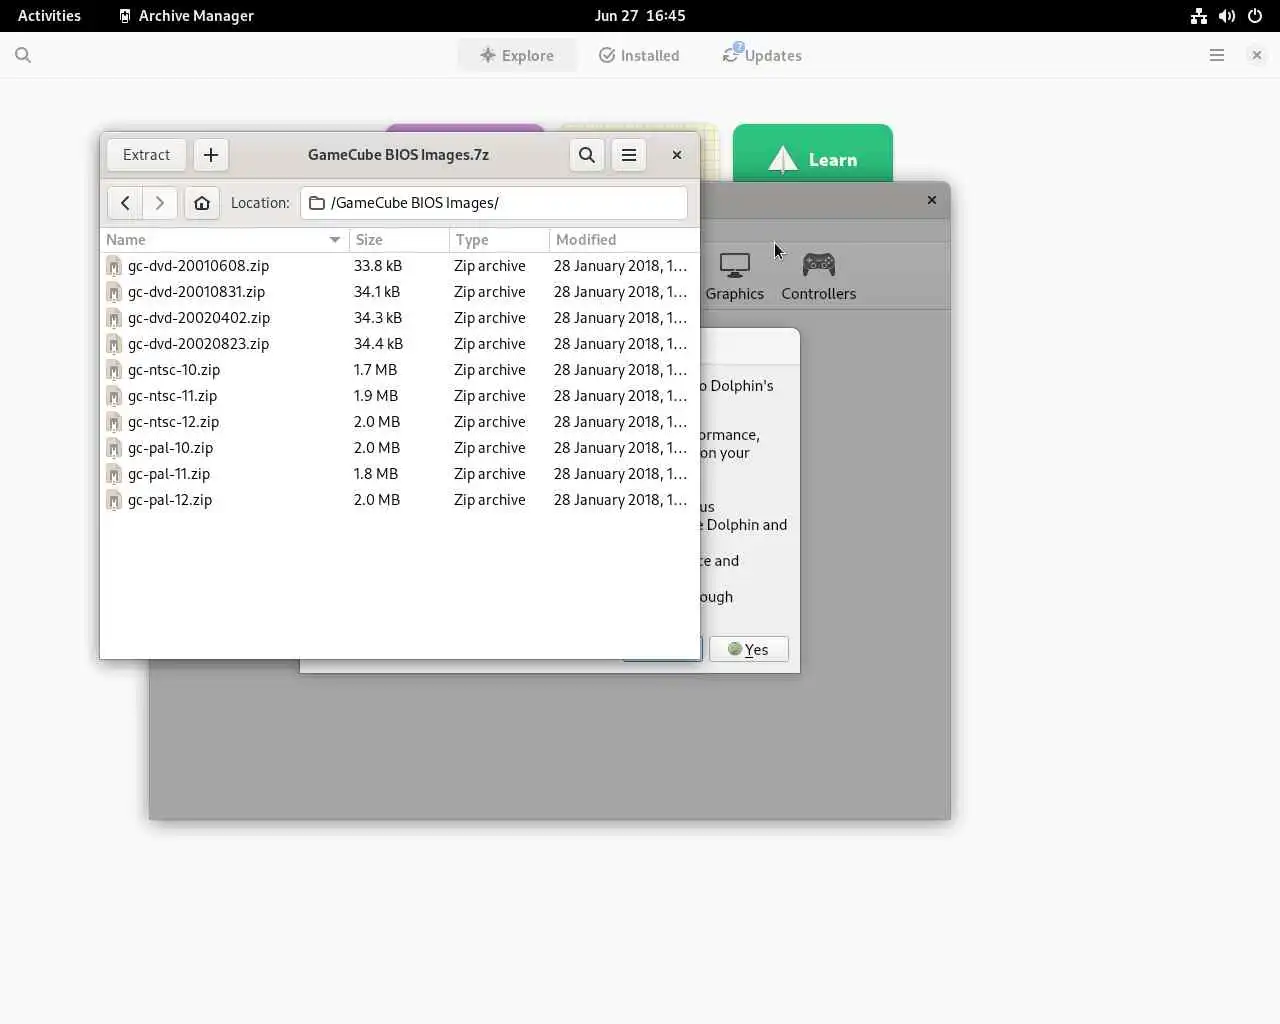
Task: Close the GameCube BIOS Images.7z window
Action: point(677,155)
